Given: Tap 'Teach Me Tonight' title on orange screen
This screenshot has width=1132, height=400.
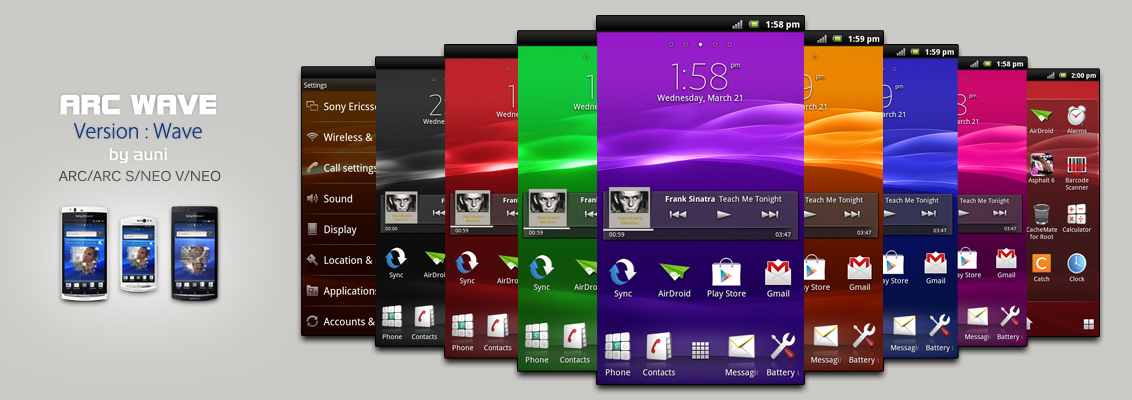Looking at the screenshot, I should pos(834,200).
